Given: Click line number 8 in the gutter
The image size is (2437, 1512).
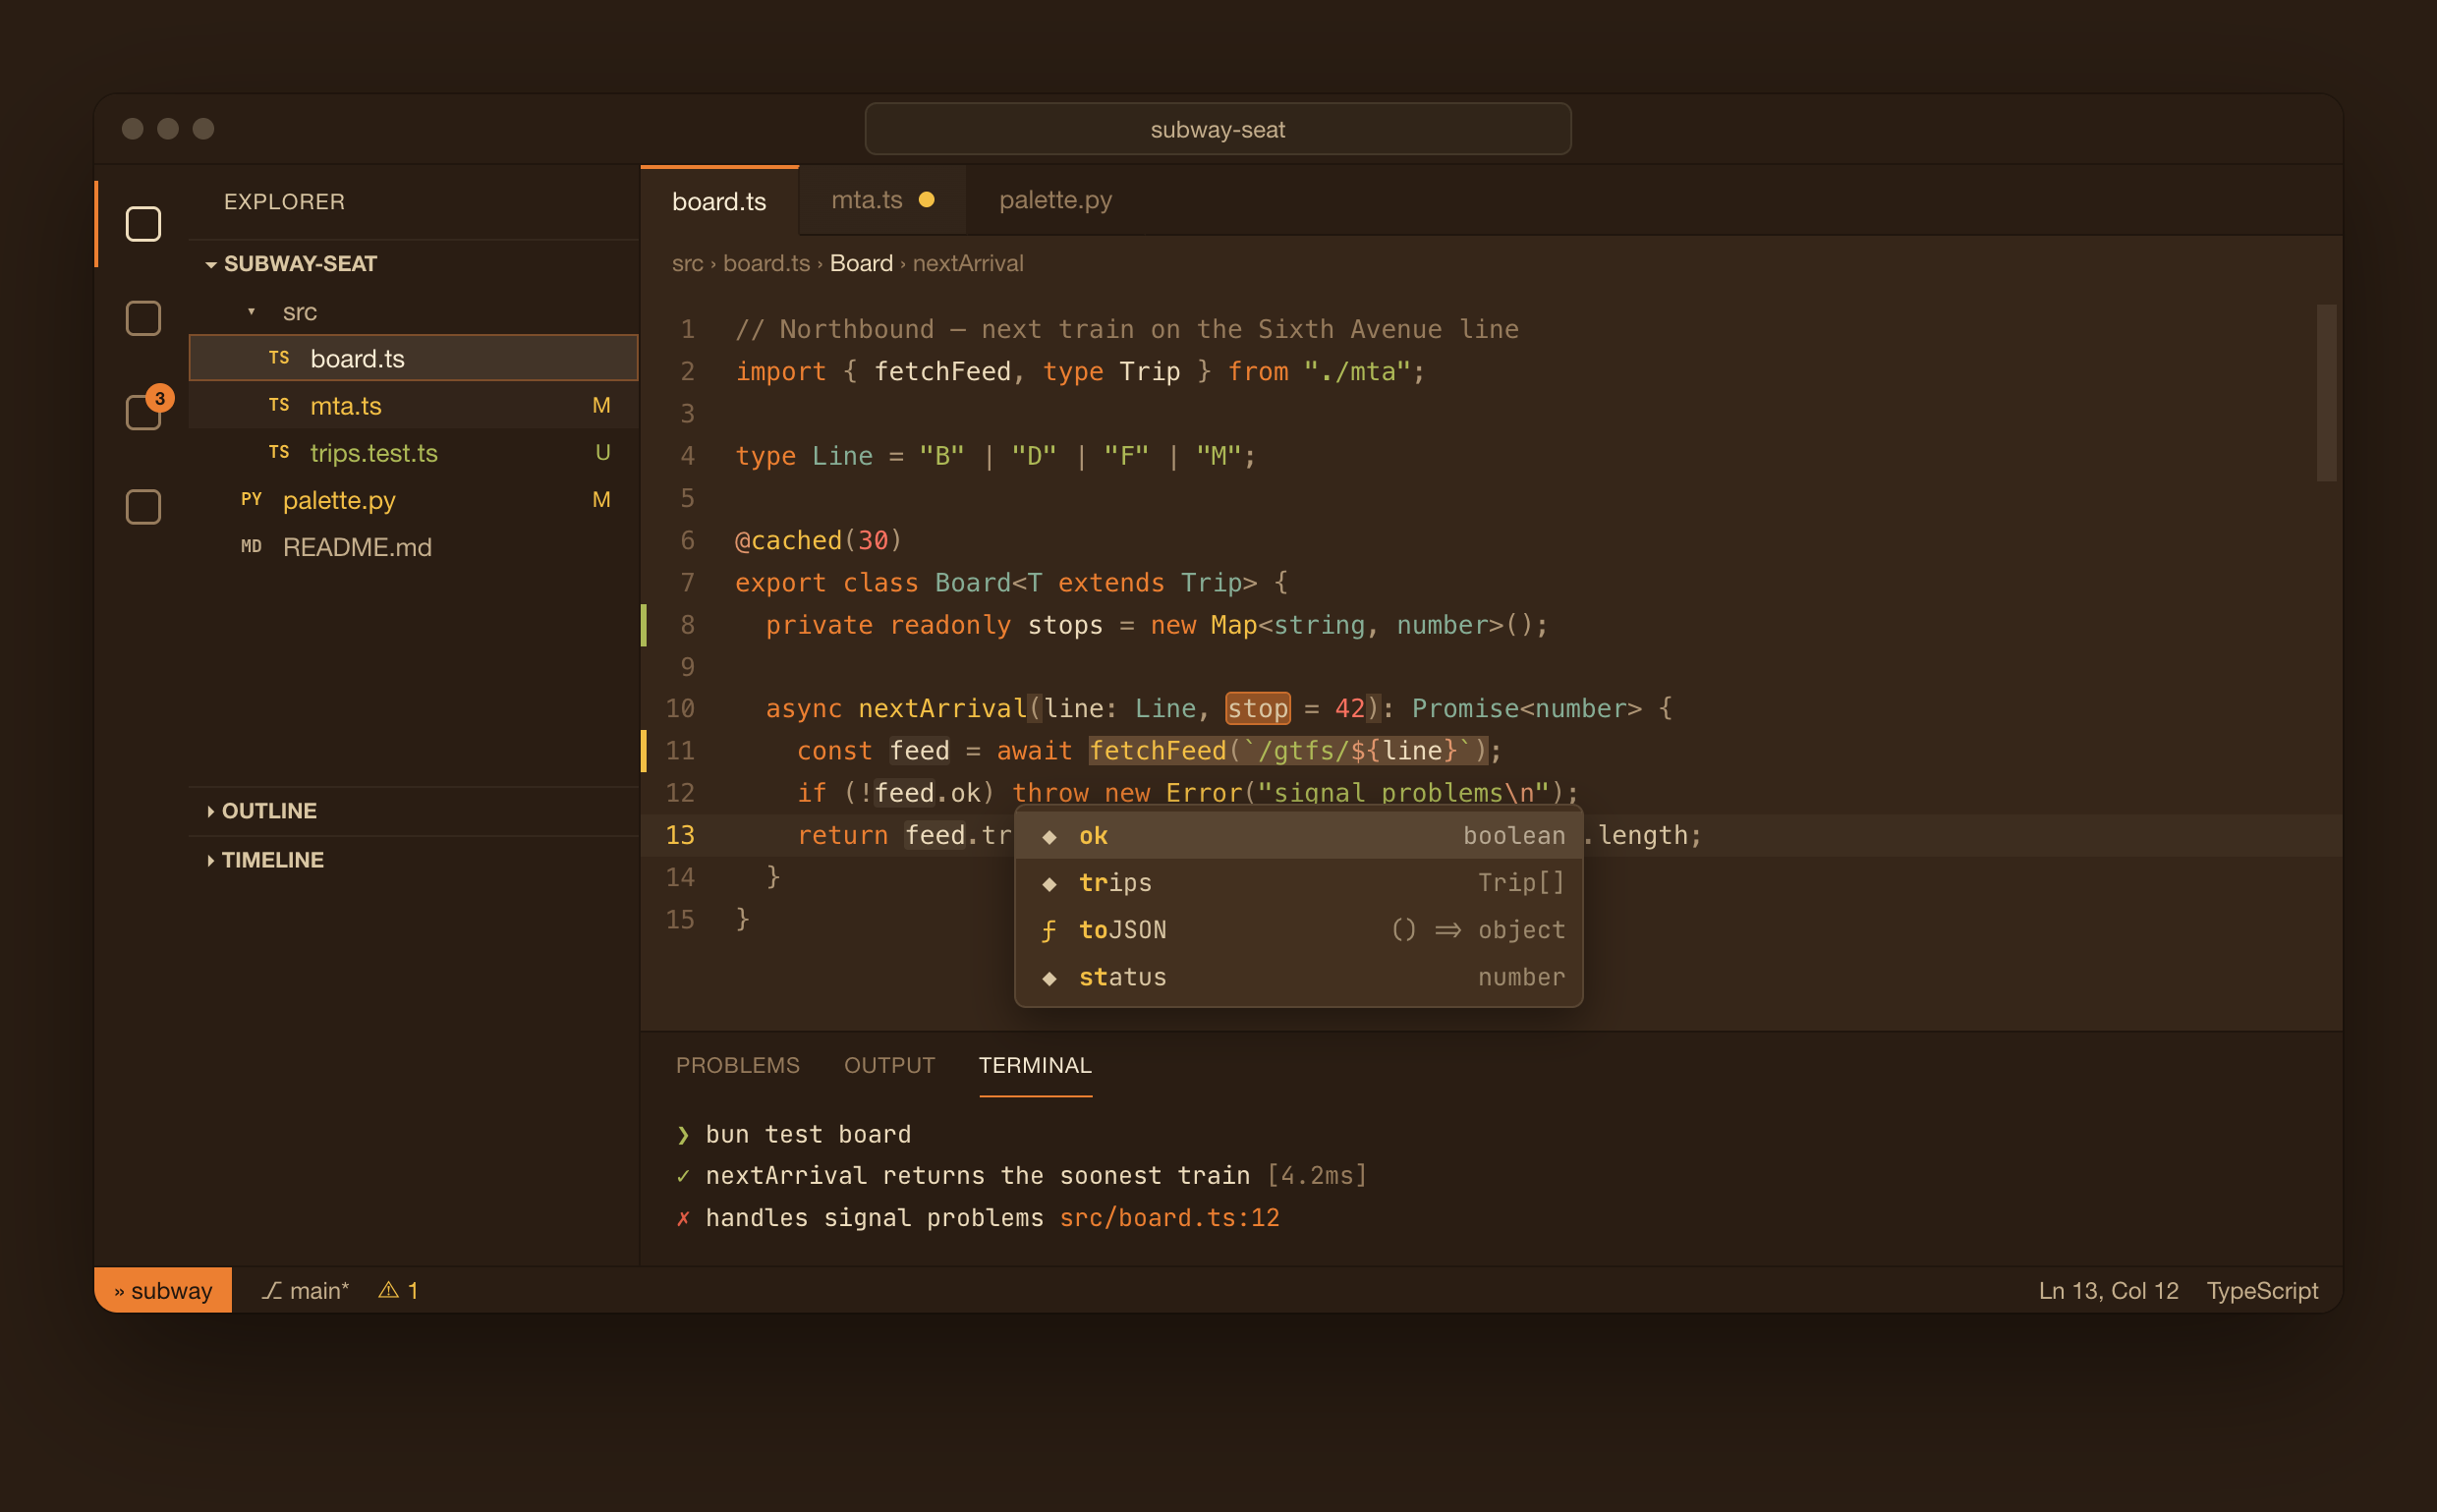Looking at the screenshot, I should click(x=687, y=625).
